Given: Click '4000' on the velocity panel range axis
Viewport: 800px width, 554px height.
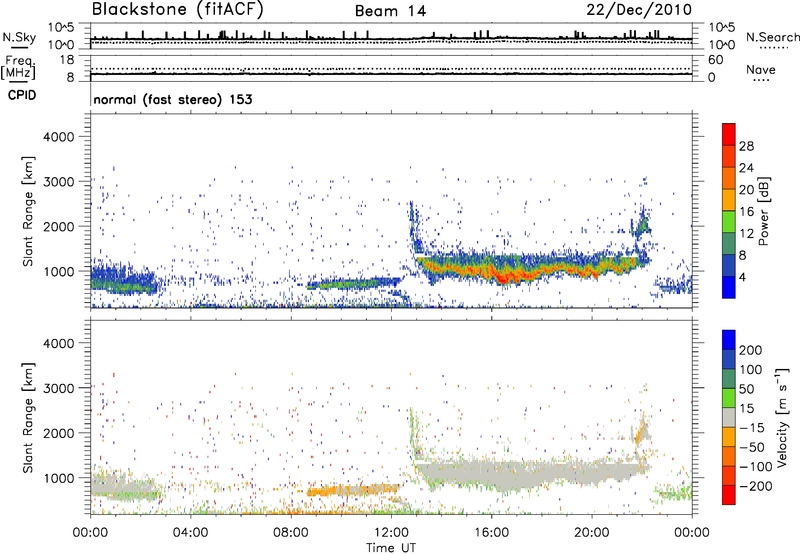Looking at the screenshot, I should (59, 343).
